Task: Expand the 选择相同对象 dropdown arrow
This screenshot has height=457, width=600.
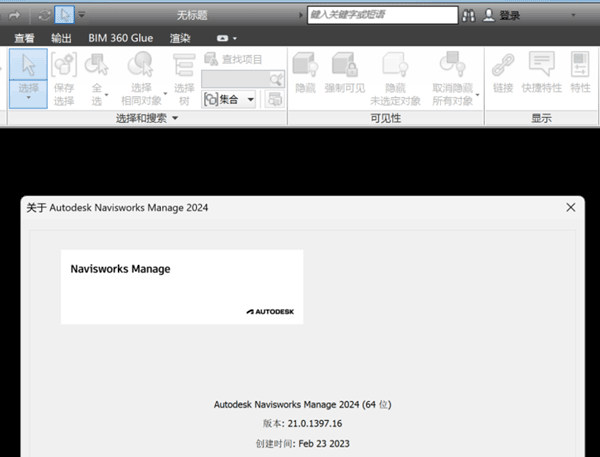Action: coord(165,93)
